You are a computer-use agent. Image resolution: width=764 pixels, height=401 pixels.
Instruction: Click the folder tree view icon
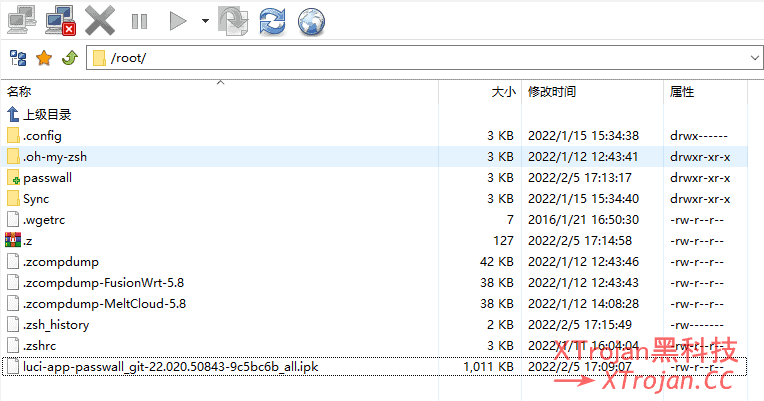coord(18,58)
